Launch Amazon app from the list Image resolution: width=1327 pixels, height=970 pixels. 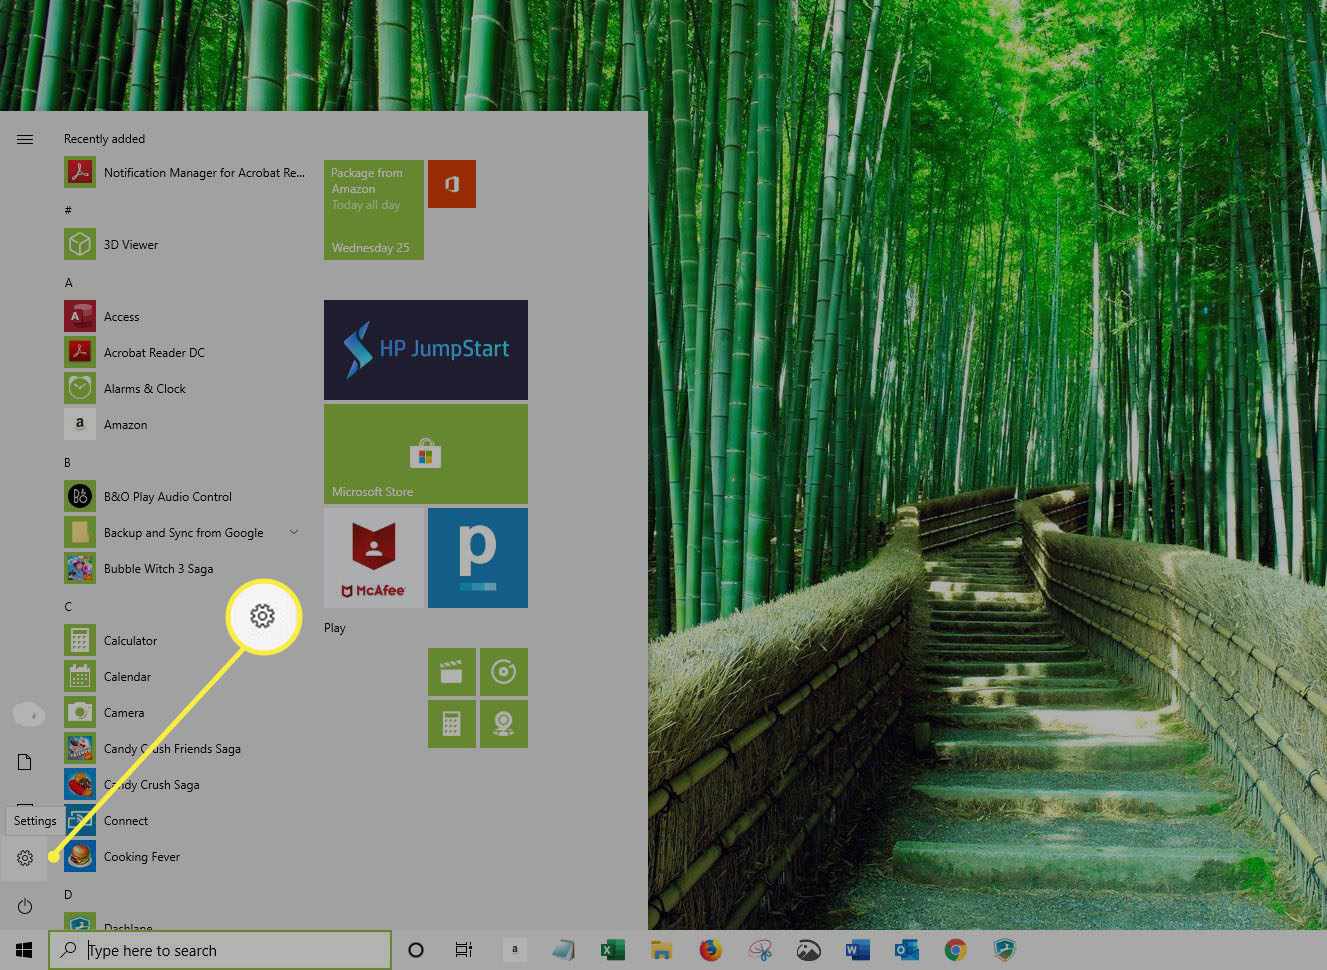coord(185,424)
